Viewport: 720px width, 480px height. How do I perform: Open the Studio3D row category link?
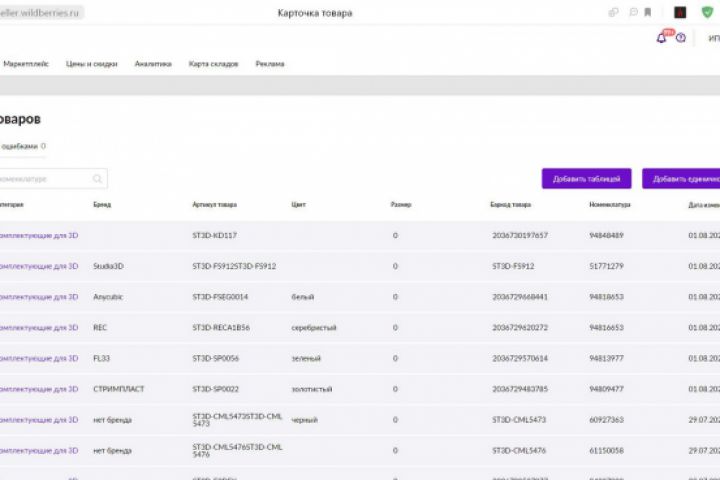[38, 266]
